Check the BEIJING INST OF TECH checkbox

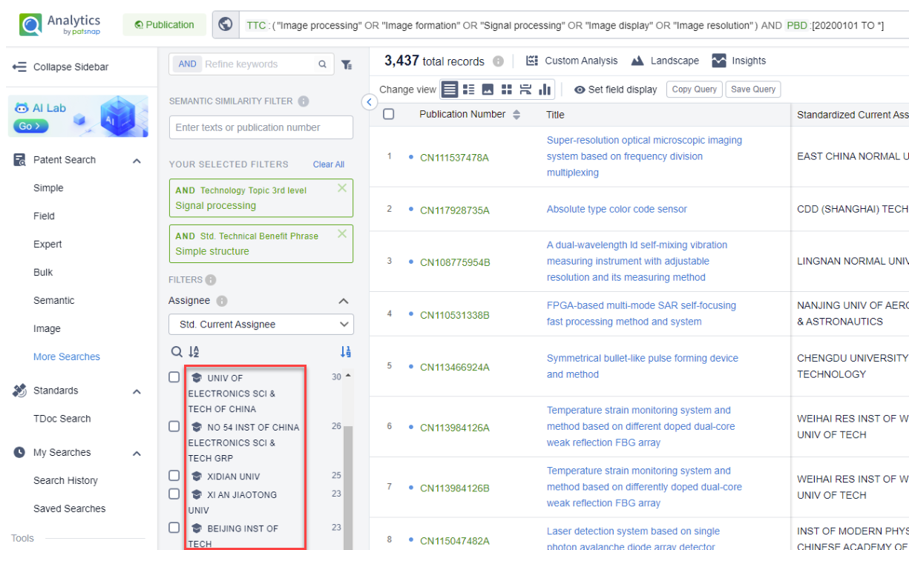click(x=174, y=528)
